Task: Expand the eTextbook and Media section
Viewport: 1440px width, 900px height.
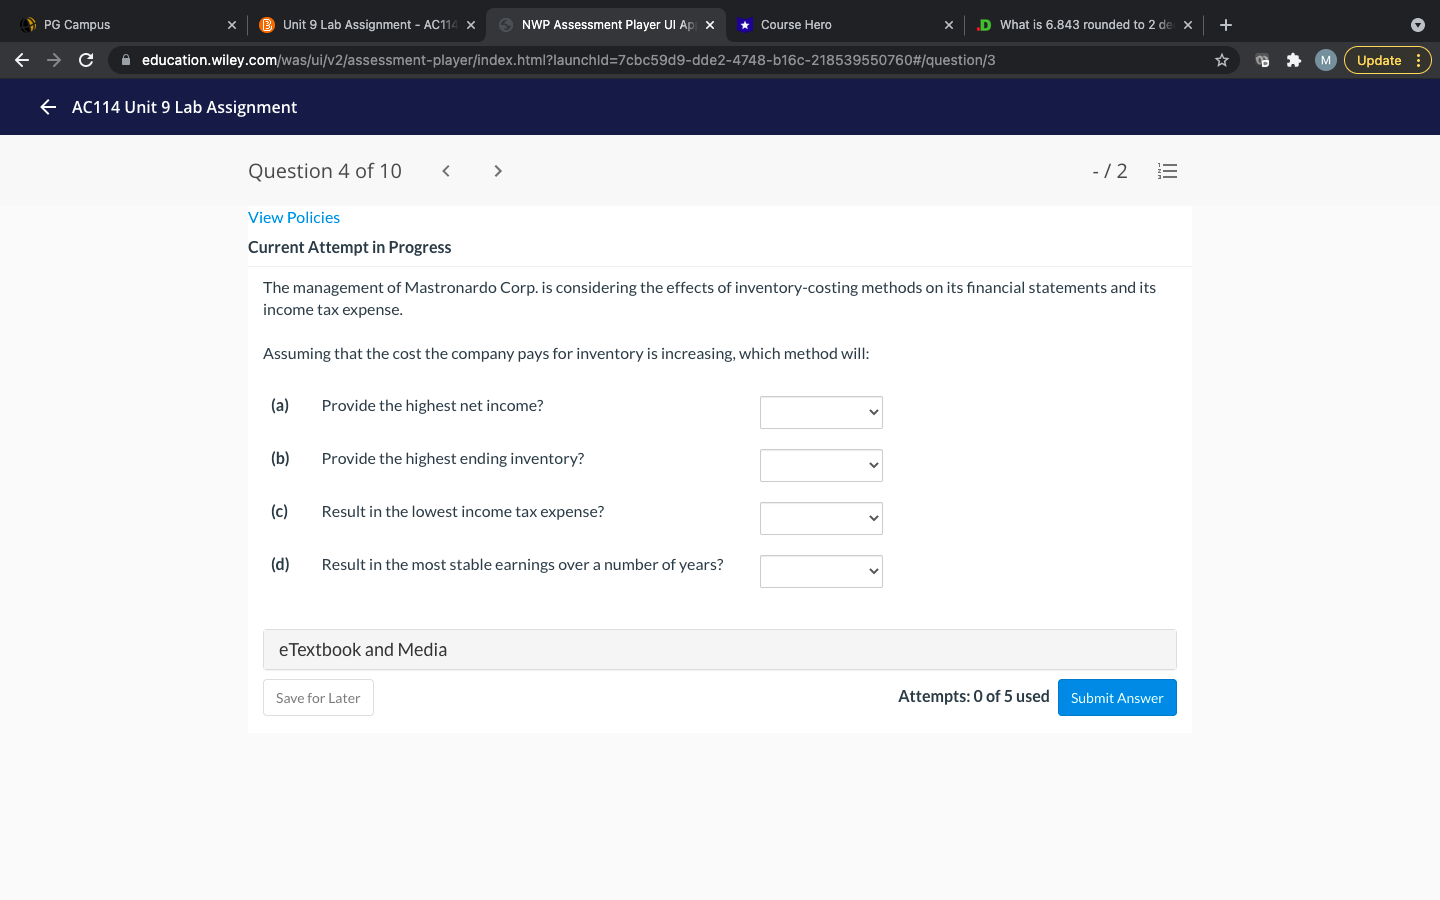Action: (719, 650)
